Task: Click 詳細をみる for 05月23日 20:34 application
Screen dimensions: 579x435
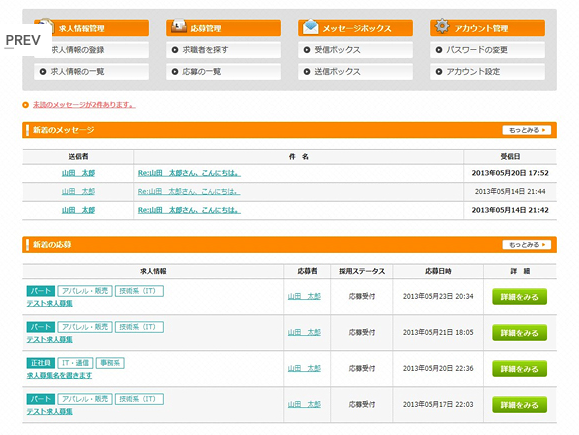Action: [519, 297]
